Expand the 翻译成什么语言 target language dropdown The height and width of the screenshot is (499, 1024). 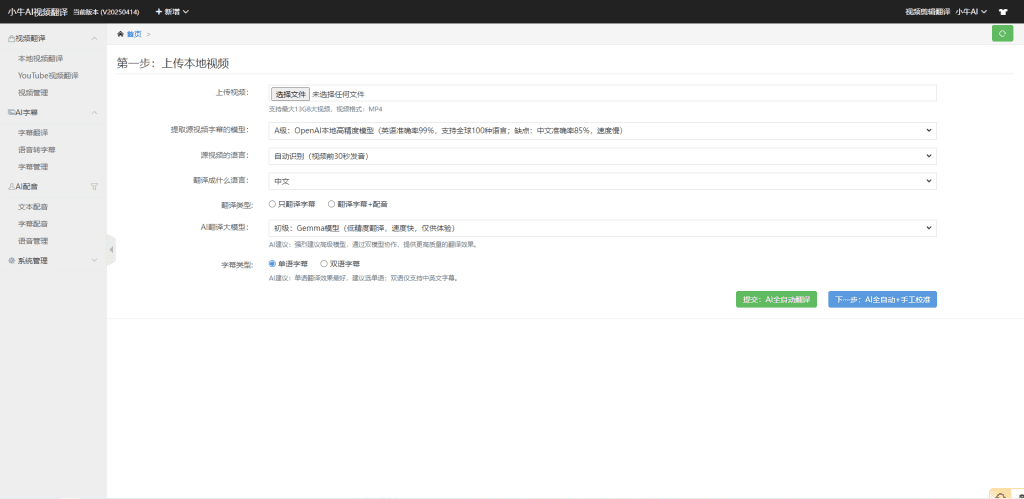[x=602, y=181]
